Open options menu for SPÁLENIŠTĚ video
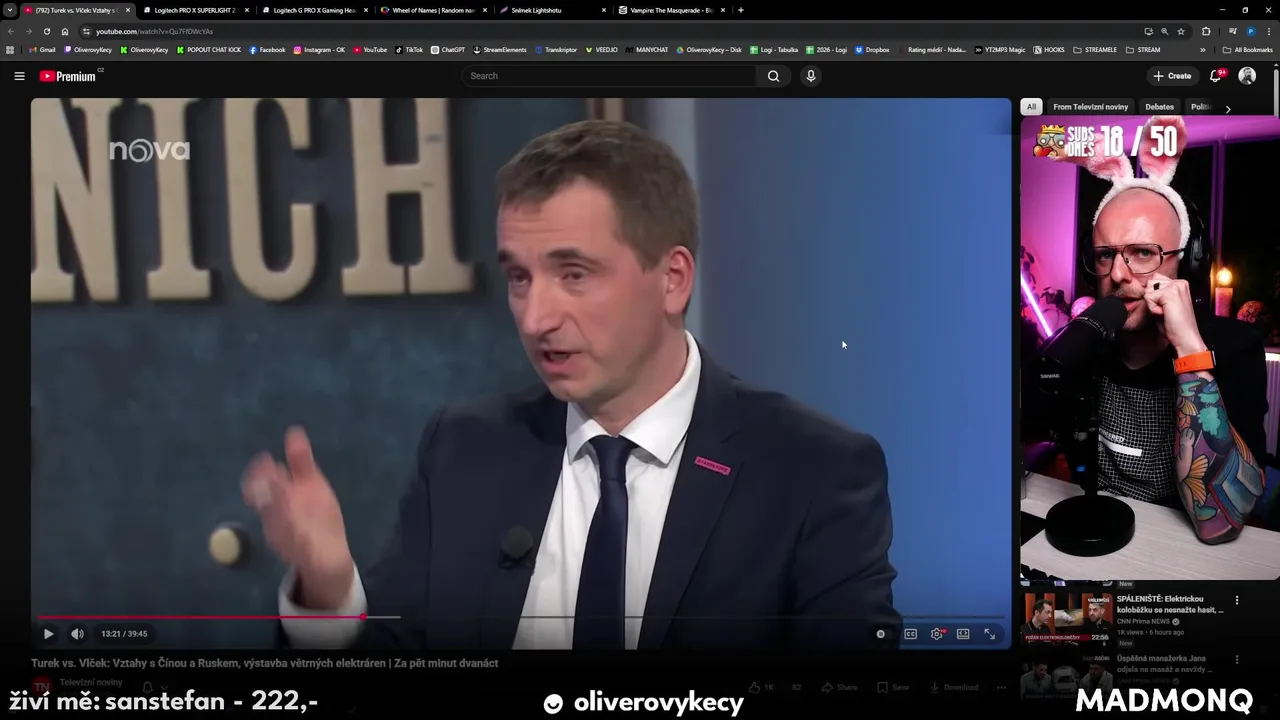 click(x=1237, y=600)
